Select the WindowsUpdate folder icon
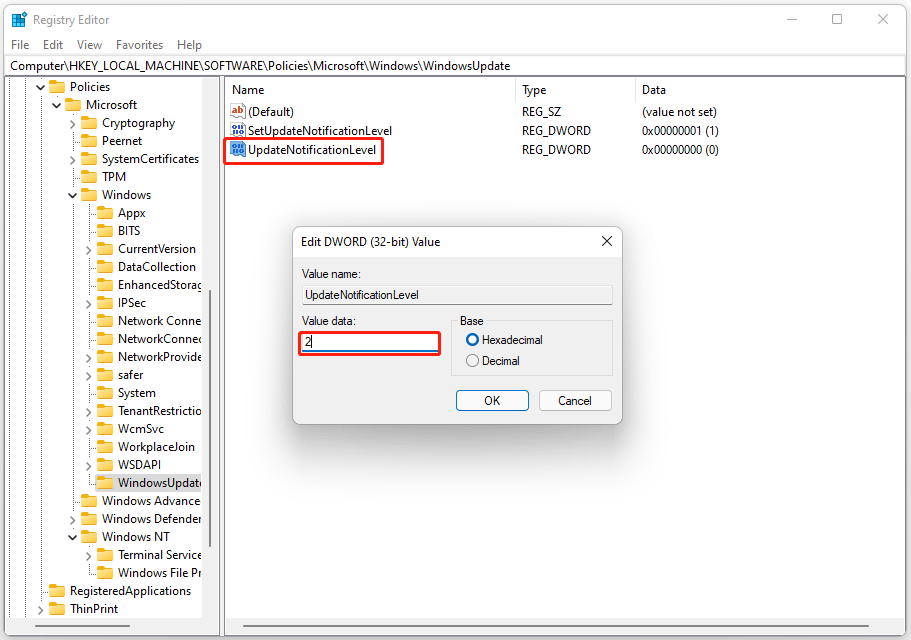This screenshot has height=640, width=911. click(105, 483)
